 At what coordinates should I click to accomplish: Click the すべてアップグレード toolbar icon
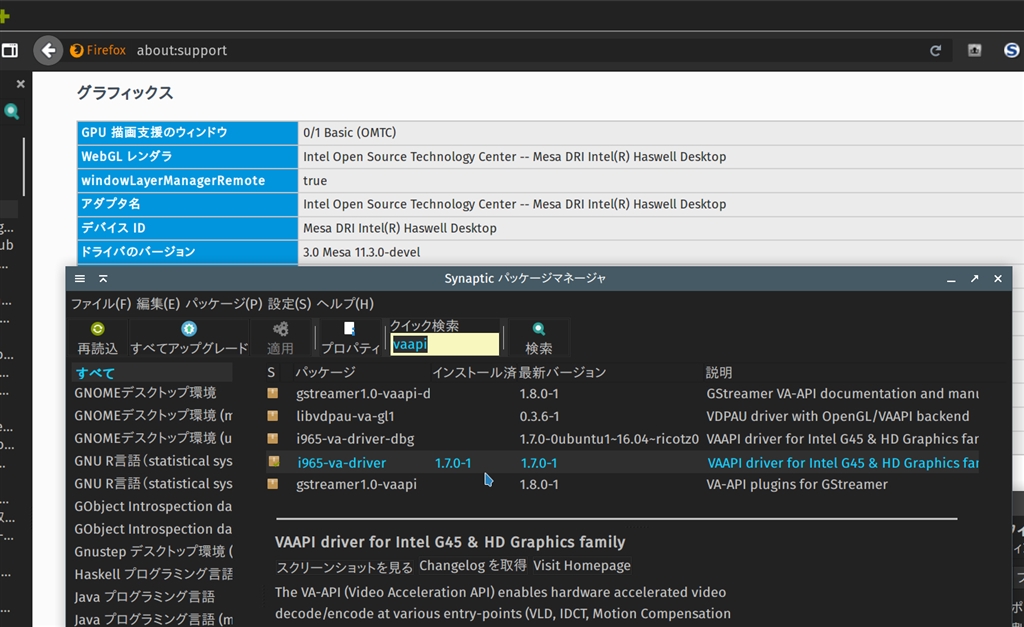[x=189, y=329]
